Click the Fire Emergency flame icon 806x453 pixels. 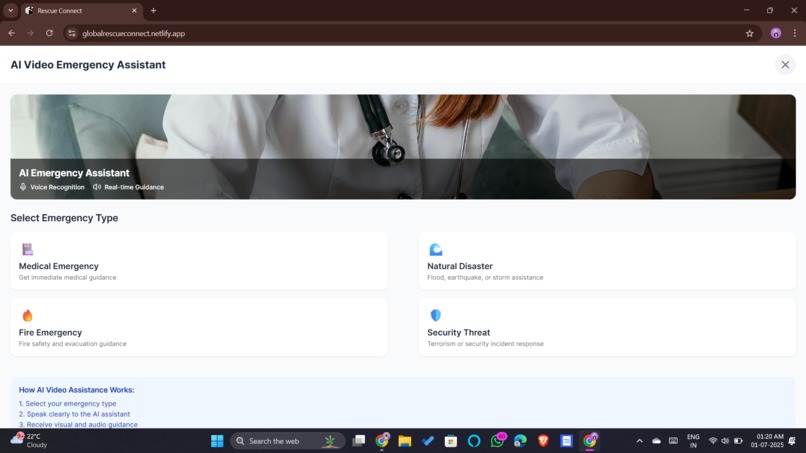click(x=27, y=315)
